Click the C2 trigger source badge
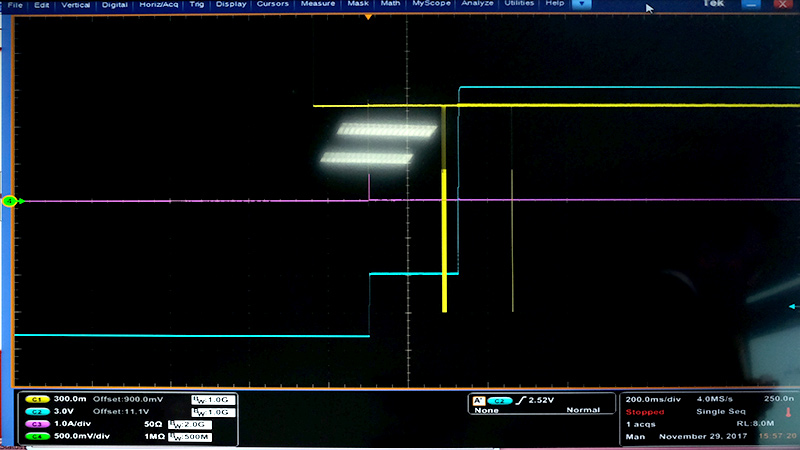Viewport: 800px width, 450px height. (499, 401)
